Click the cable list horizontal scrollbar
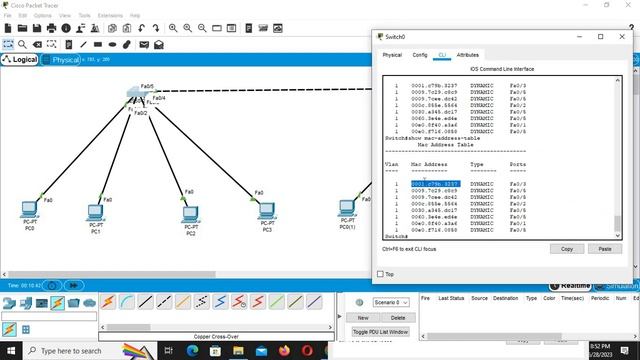The image size is (640, 360). [128, 327]
